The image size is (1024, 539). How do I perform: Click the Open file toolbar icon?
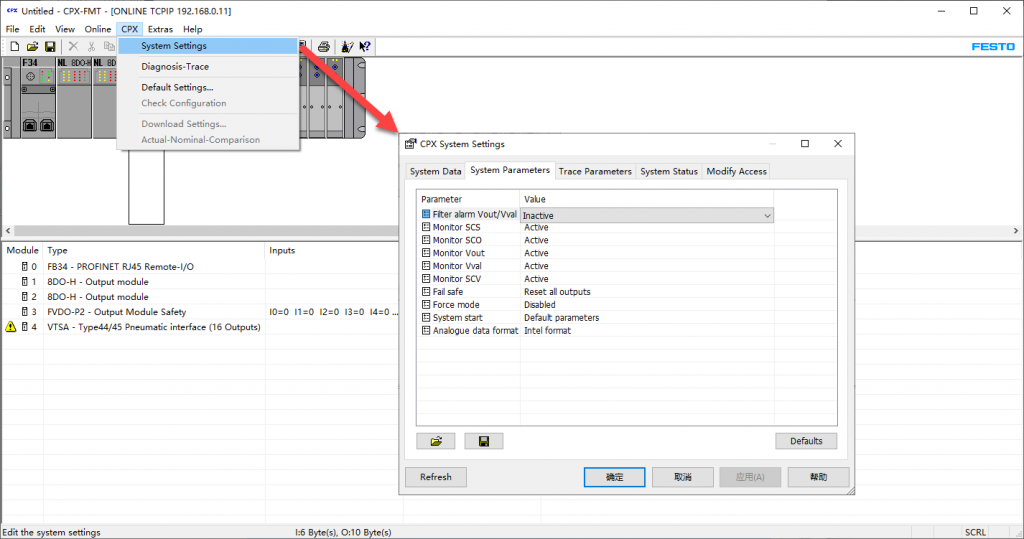pos(32,46)
